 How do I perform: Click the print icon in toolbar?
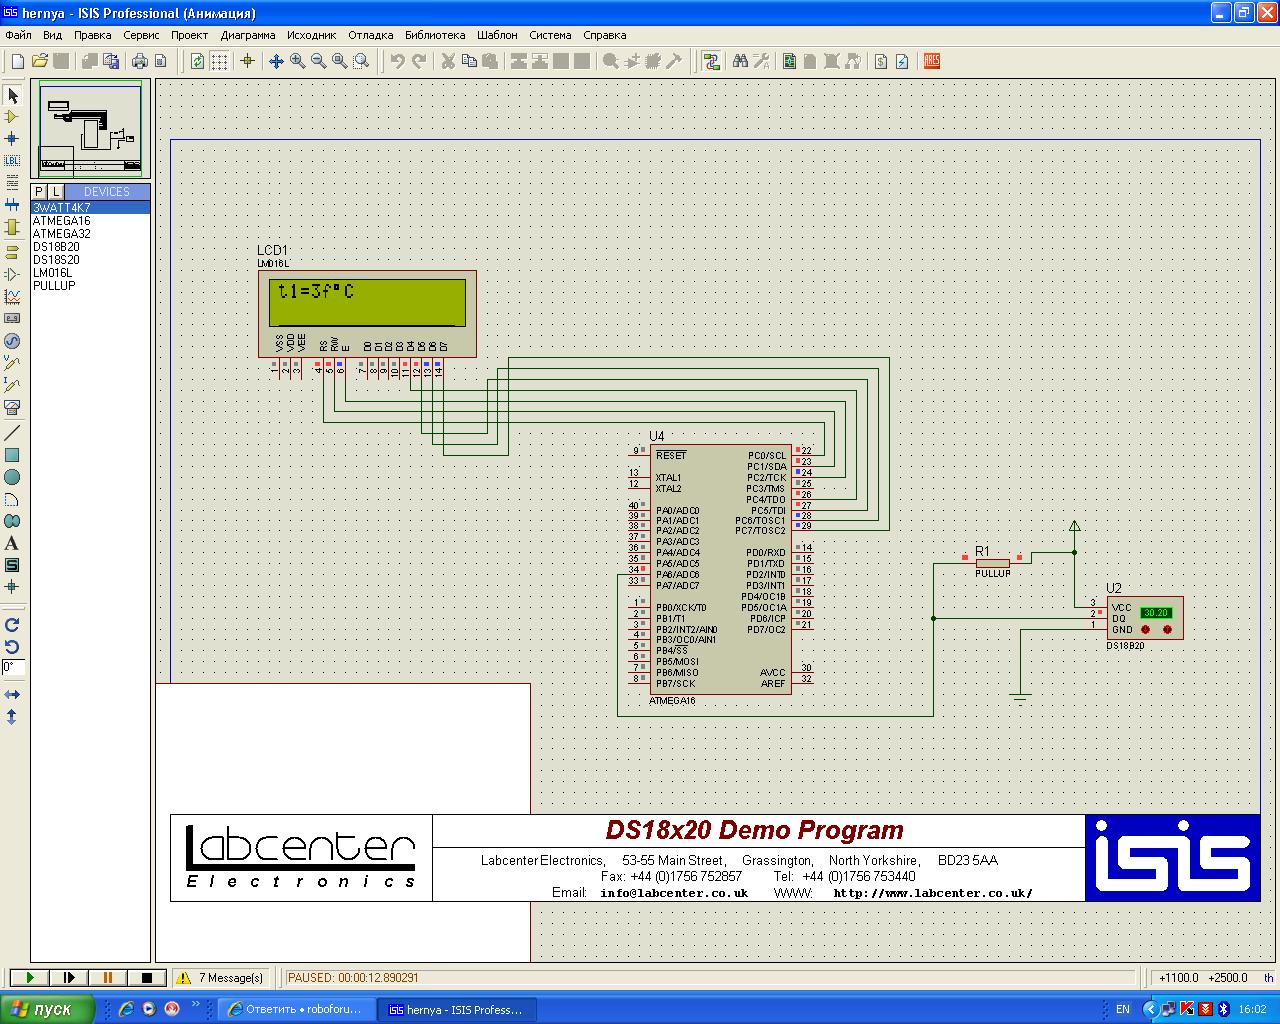point(140,61)
